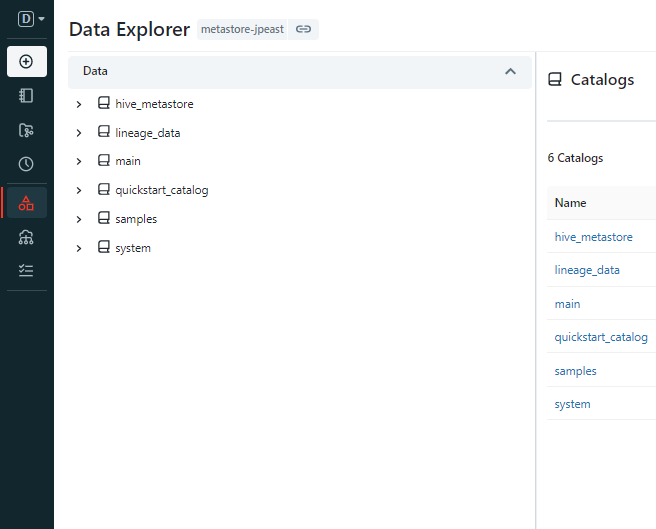Click the metastore-jpeast badge
The width and height of the screenshot is (656, 529).
(244, 30)
